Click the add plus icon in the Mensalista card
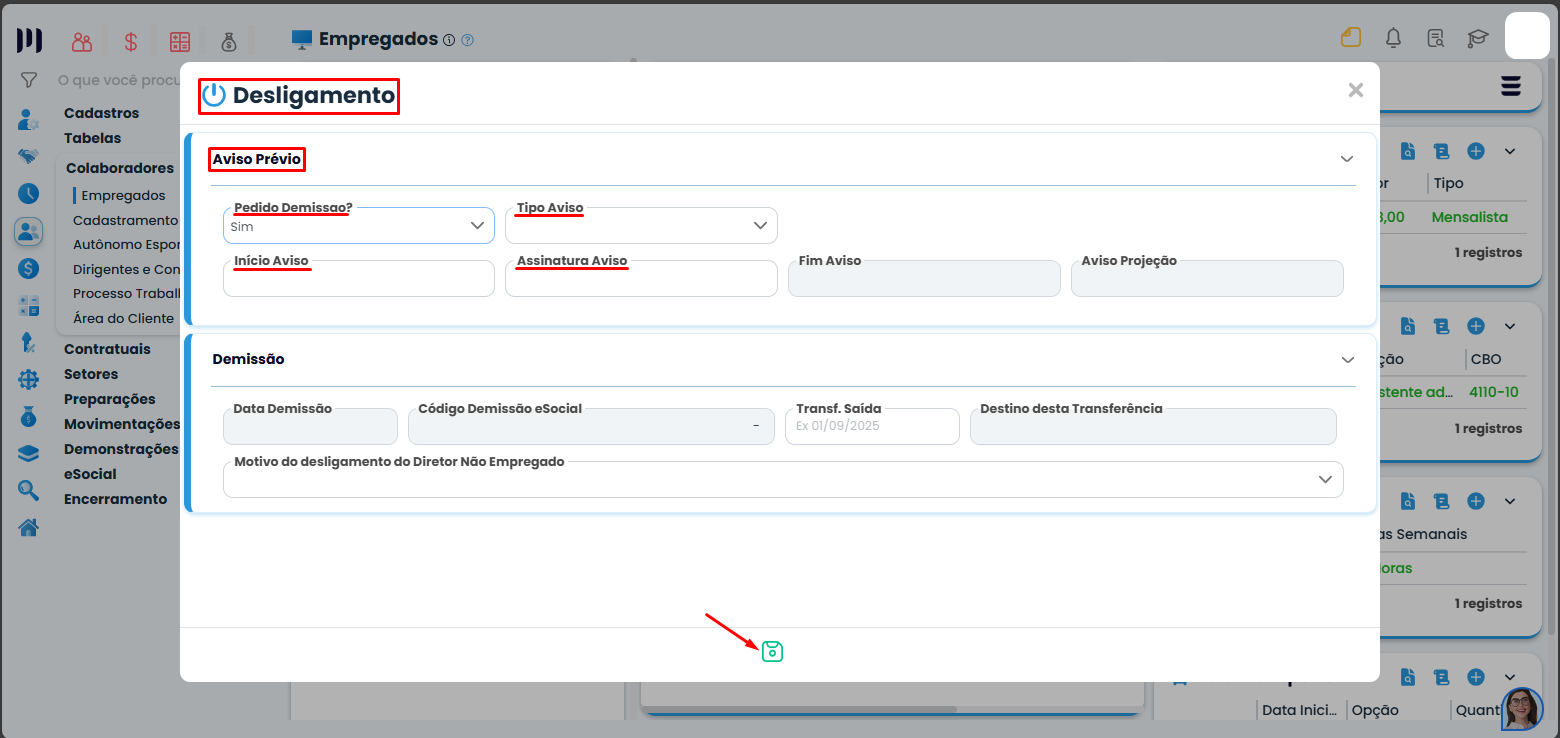1560x738 pixels. (x=1476, y=151)
